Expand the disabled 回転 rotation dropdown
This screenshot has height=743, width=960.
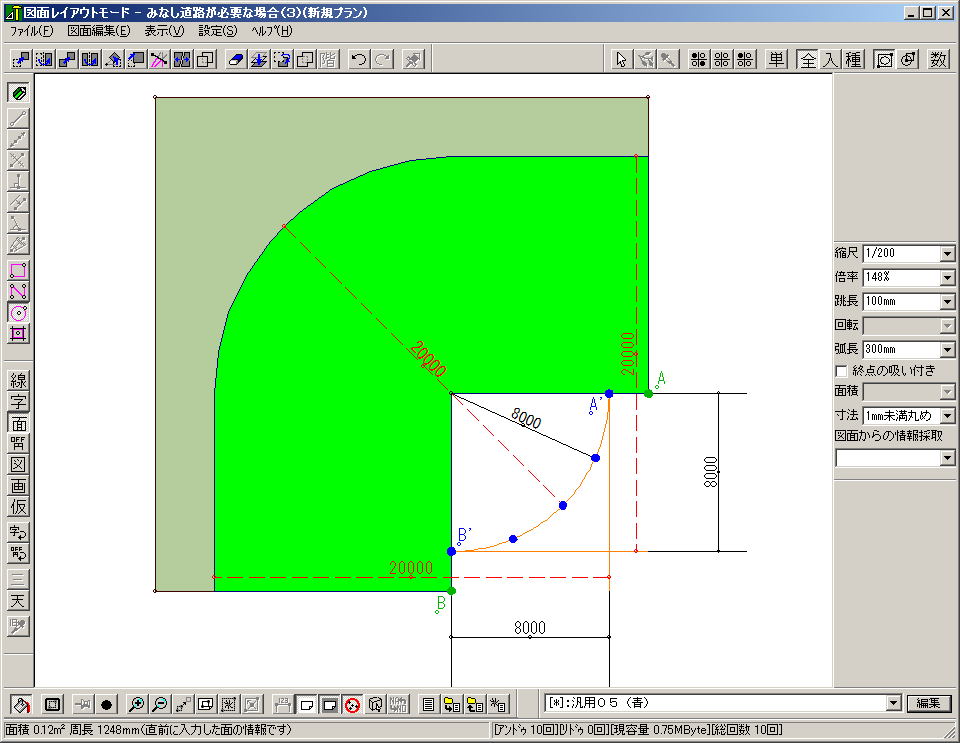point(947,326)
